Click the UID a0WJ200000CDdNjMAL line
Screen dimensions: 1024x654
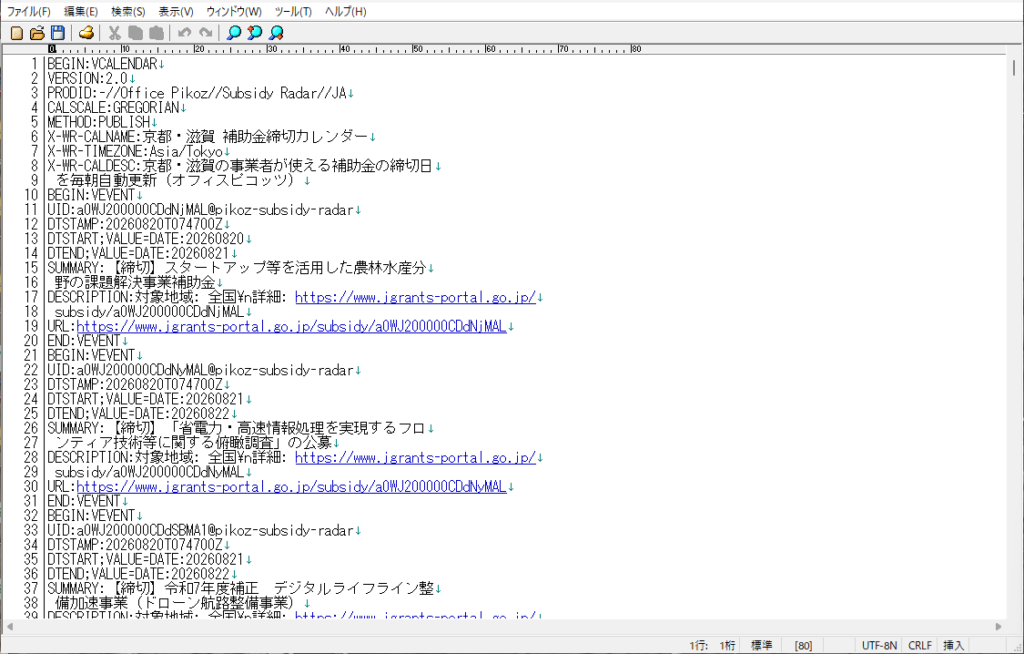(200, 210)
